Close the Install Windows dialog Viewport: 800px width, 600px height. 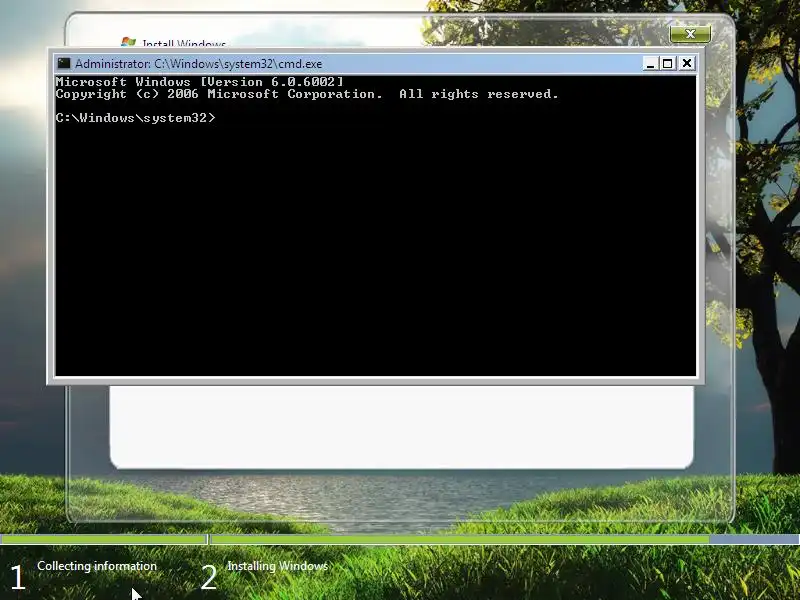[x=690, y=34]
